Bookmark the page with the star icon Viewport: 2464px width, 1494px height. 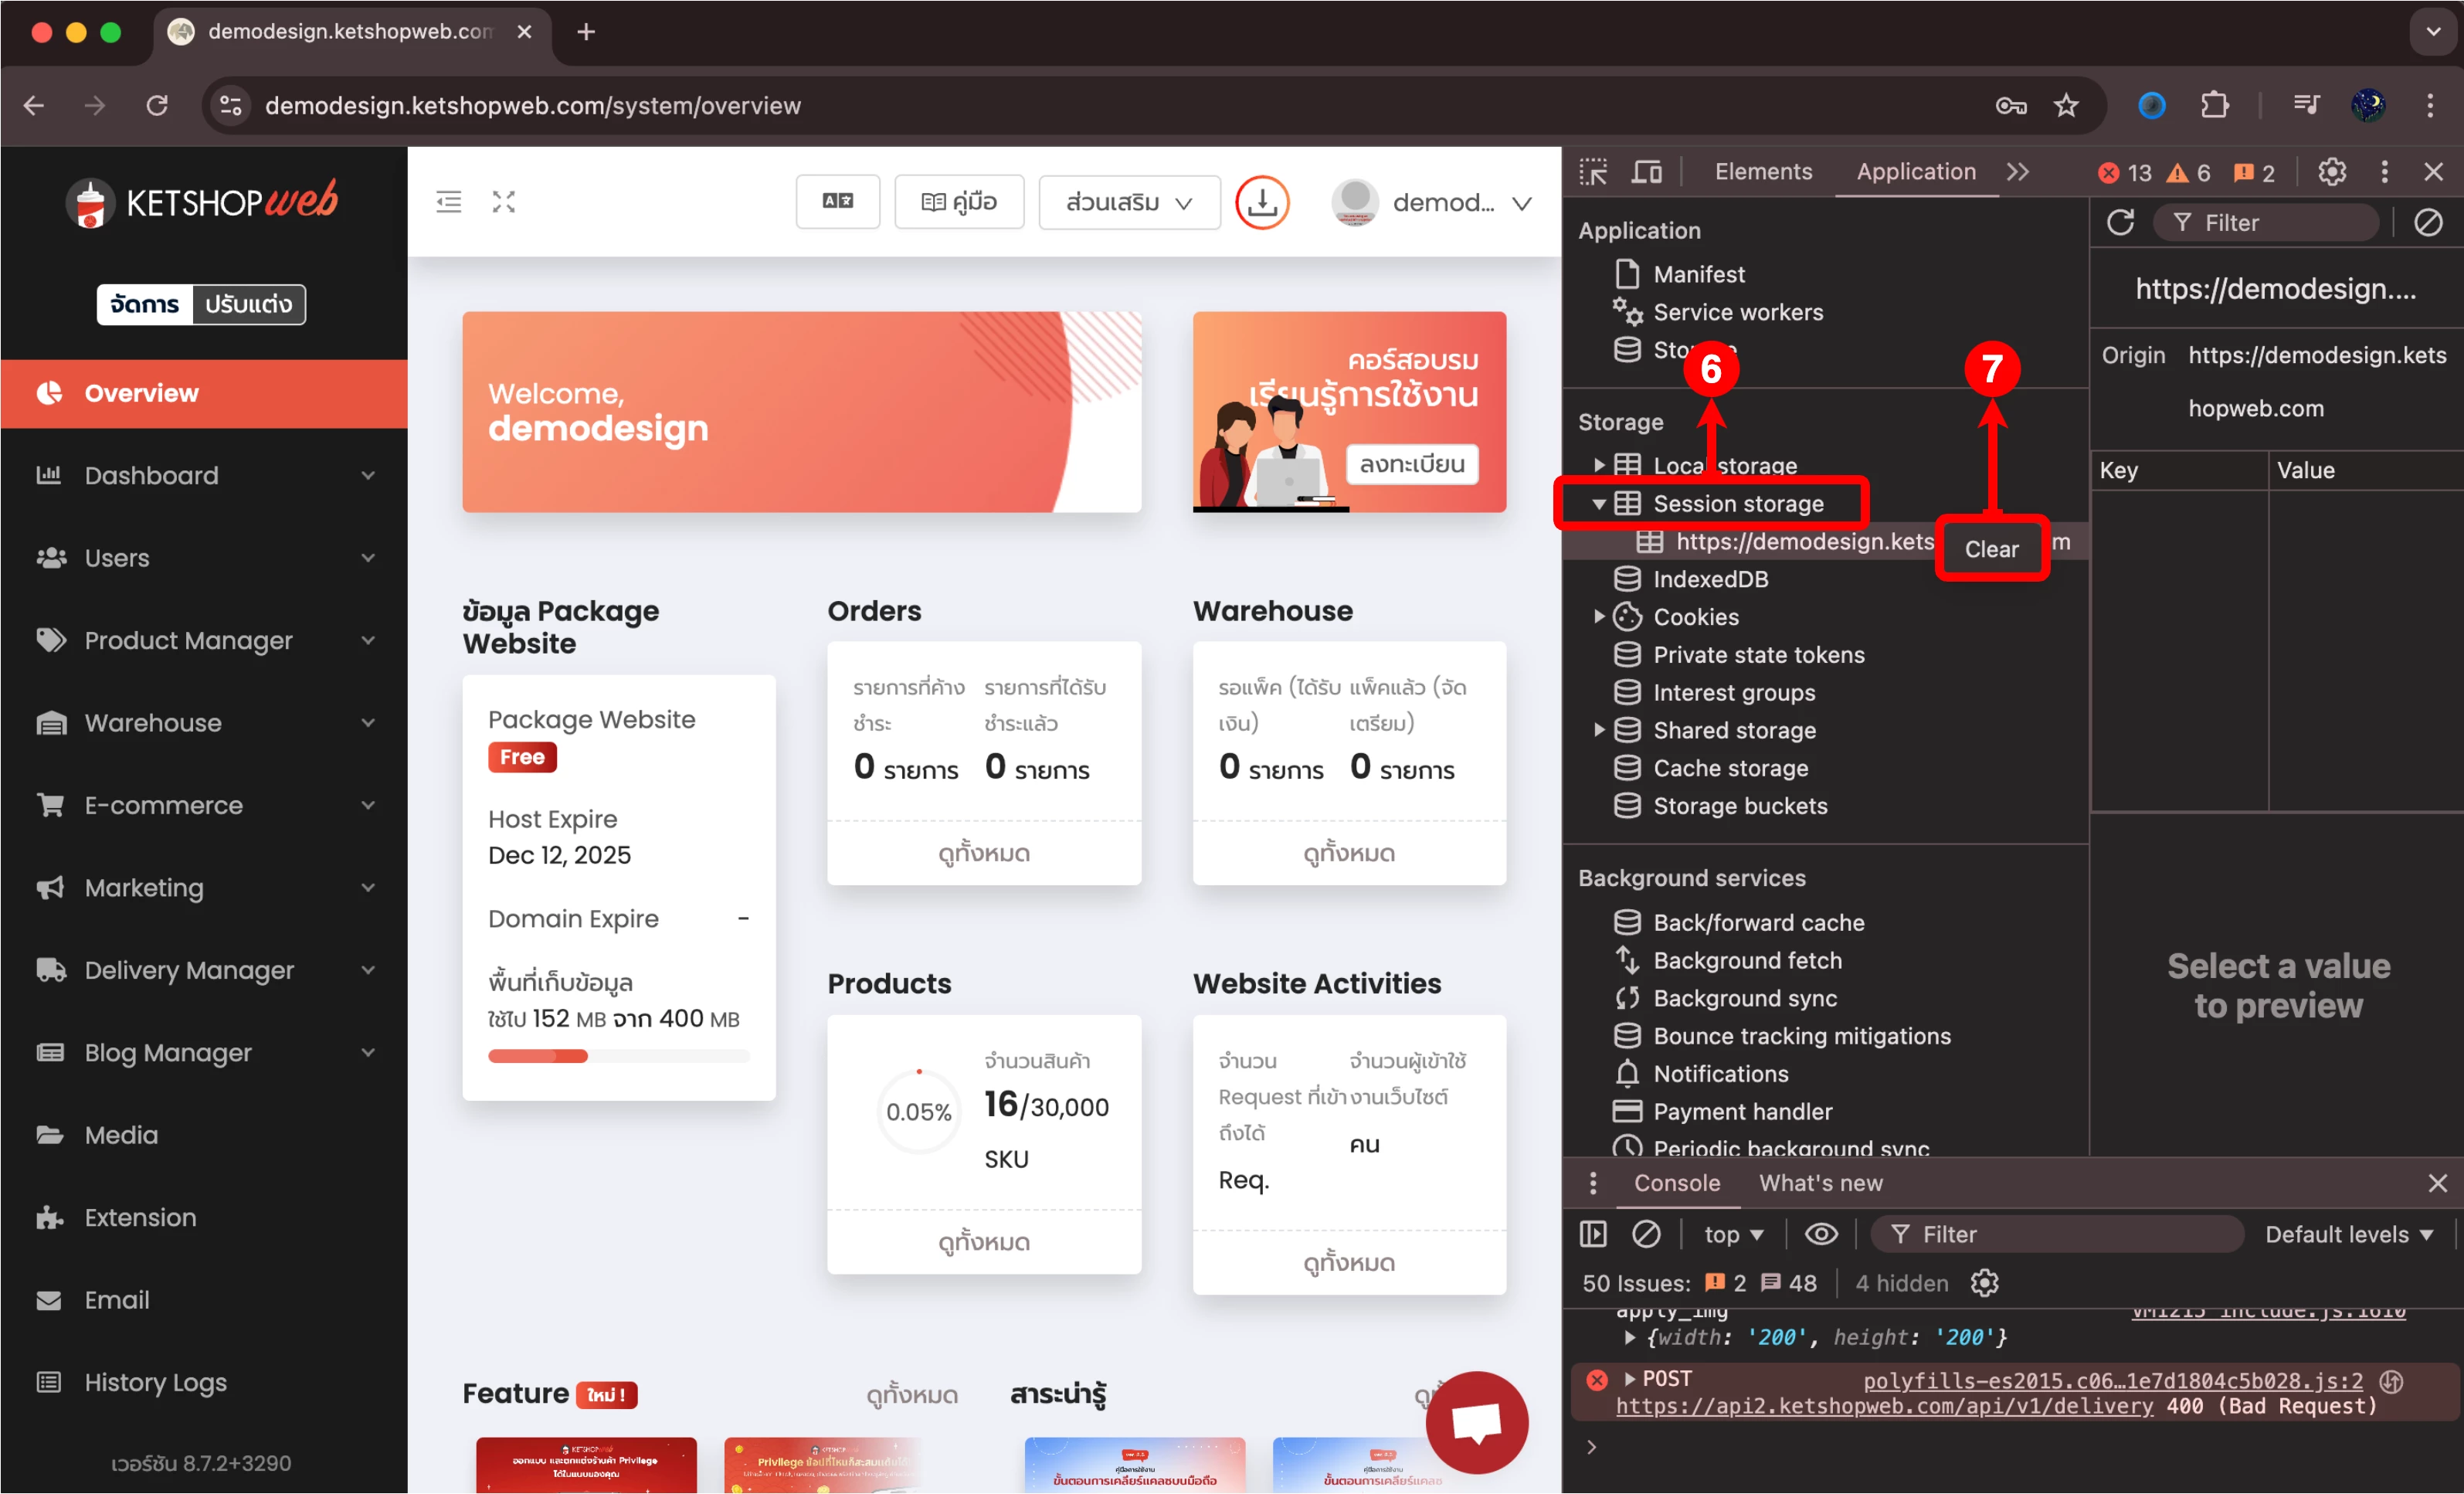2066,105
